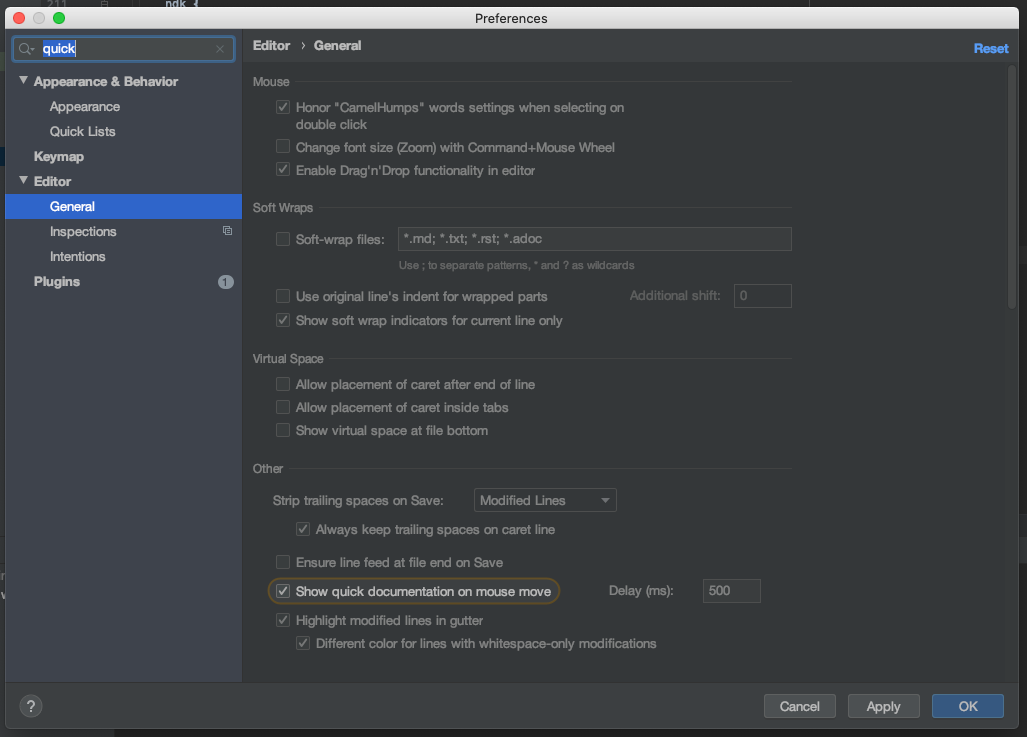Open Quick Lists settings page
The width and height of the screenshot is (1027, 737).
tap(83, 131)
